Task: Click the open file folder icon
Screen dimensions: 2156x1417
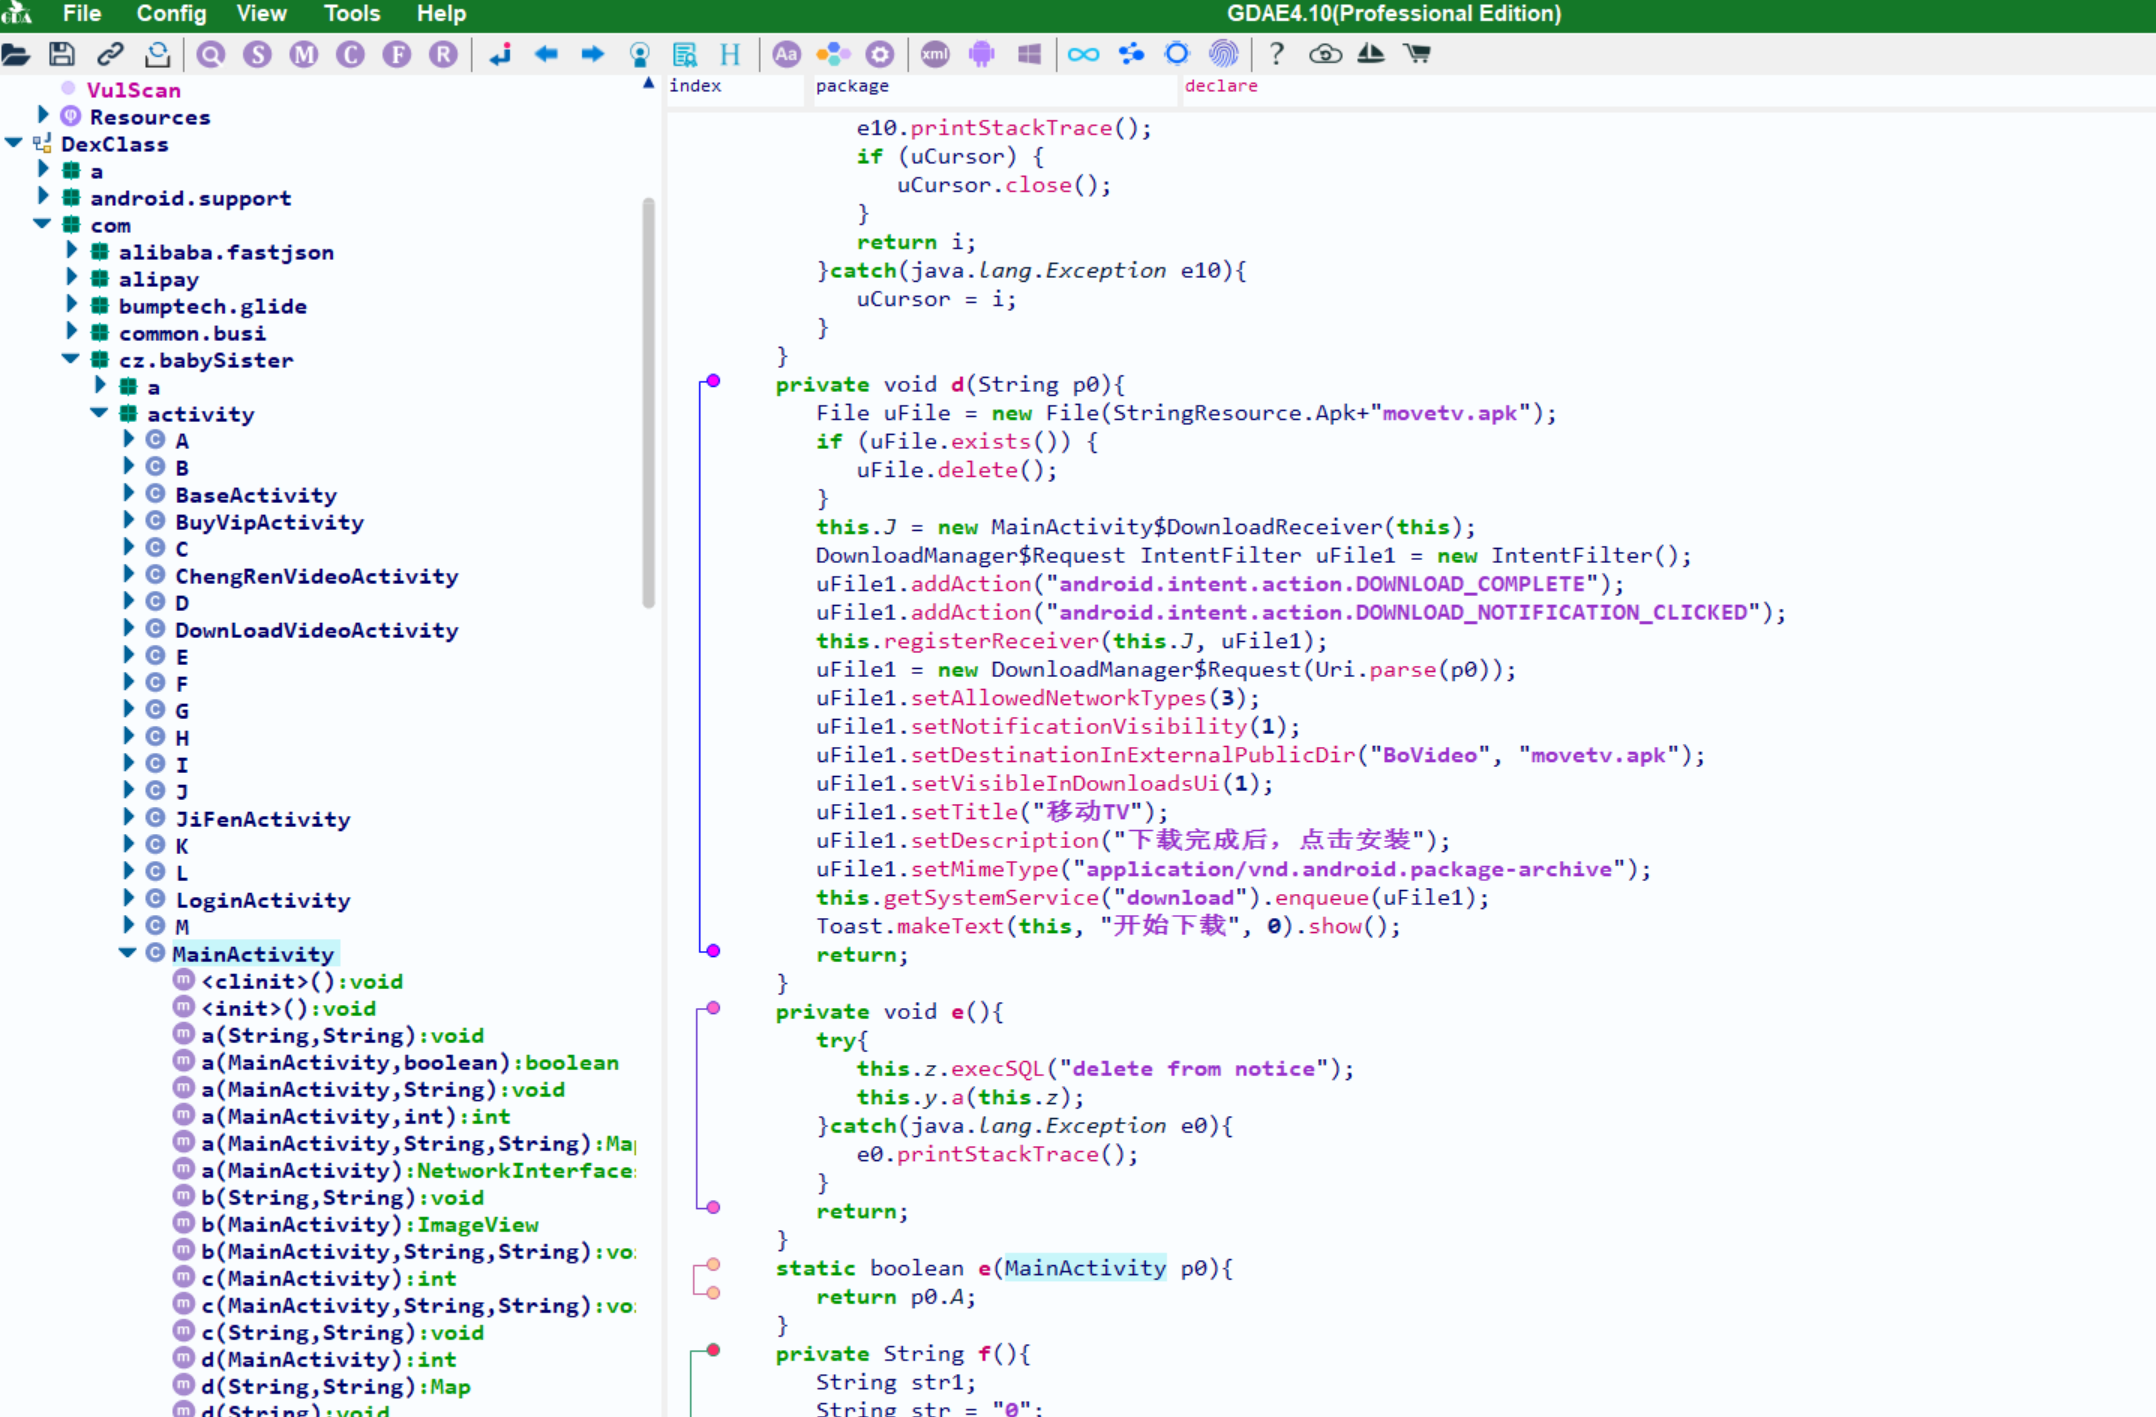Action: click(x=16, y=54)
